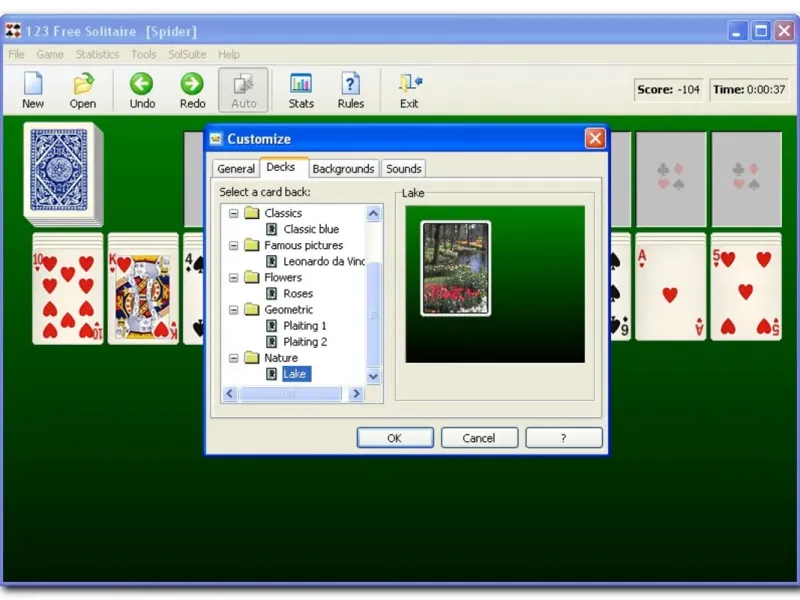Switch to the General tab
The height and width of the screenshot is (600, 800).
[x=236, y=169]
